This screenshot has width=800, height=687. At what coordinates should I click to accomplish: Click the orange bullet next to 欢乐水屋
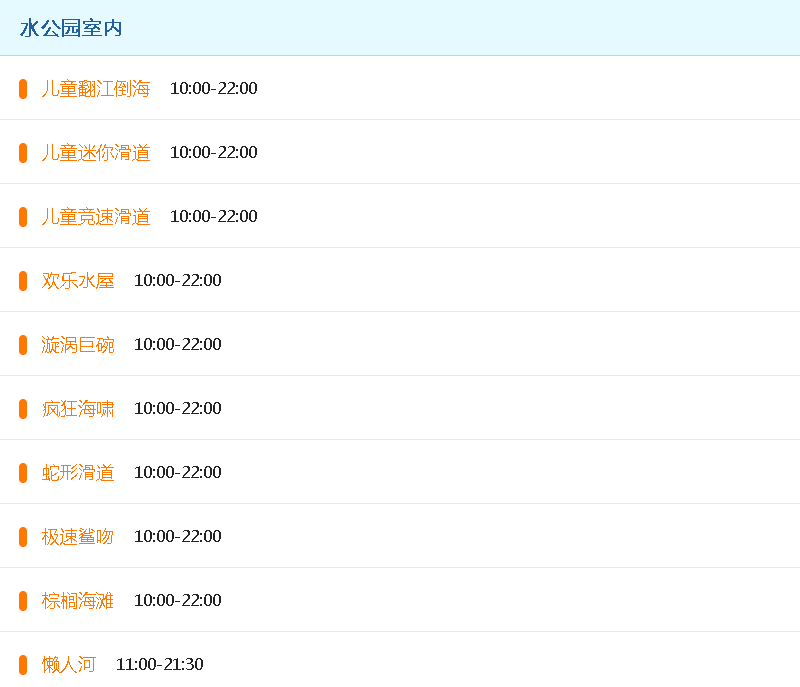click(23, 281)
